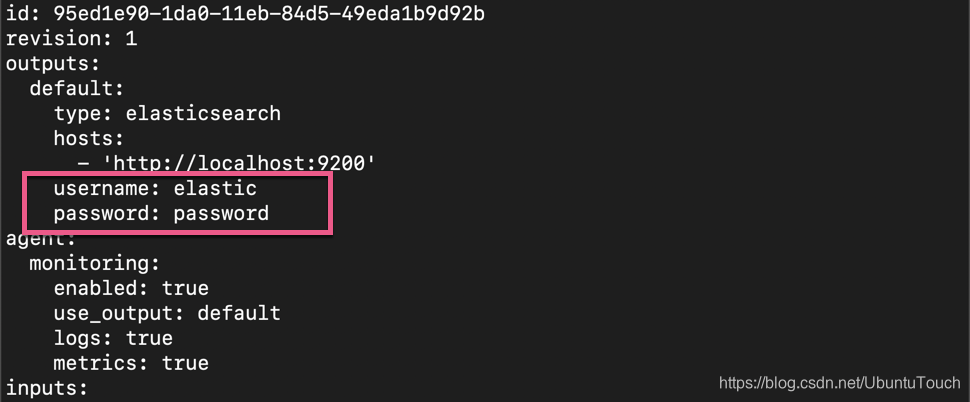Viewport: 970px width, 402px height.
Task: Click the username: elastic line
Action: pos(155,188)
